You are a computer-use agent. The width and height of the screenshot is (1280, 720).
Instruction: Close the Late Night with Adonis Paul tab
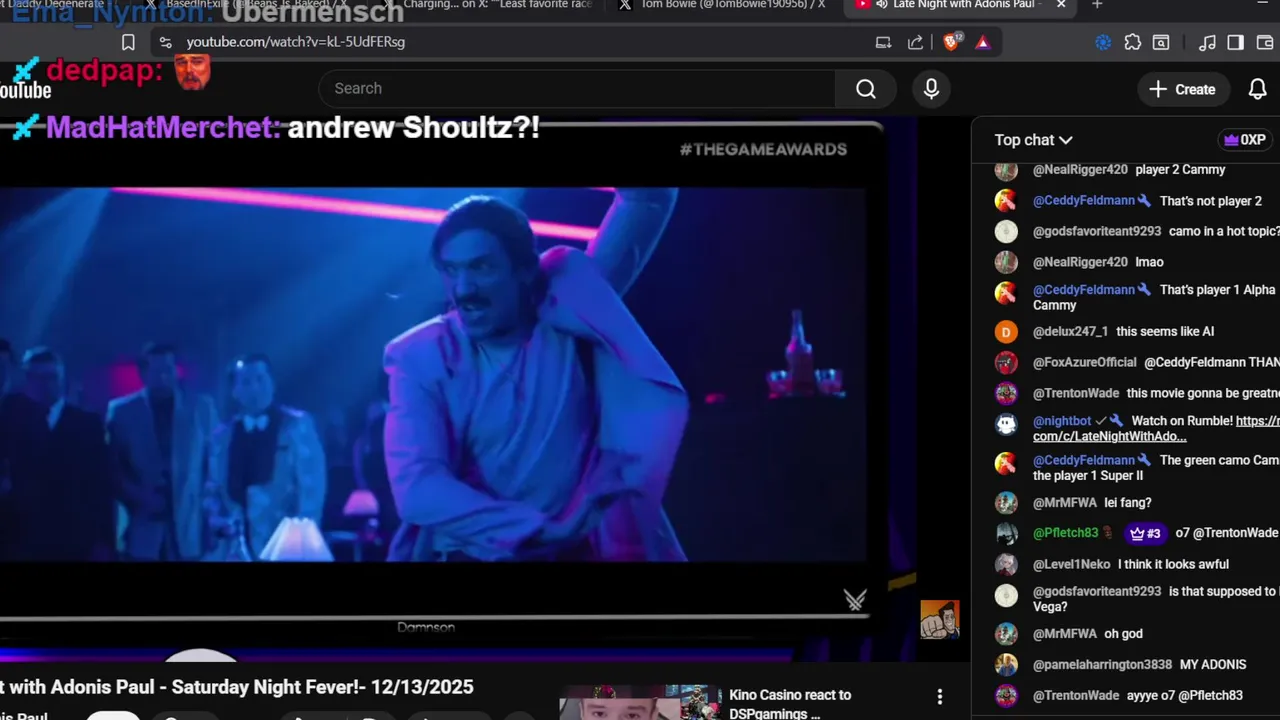[x=1061, y=5]
